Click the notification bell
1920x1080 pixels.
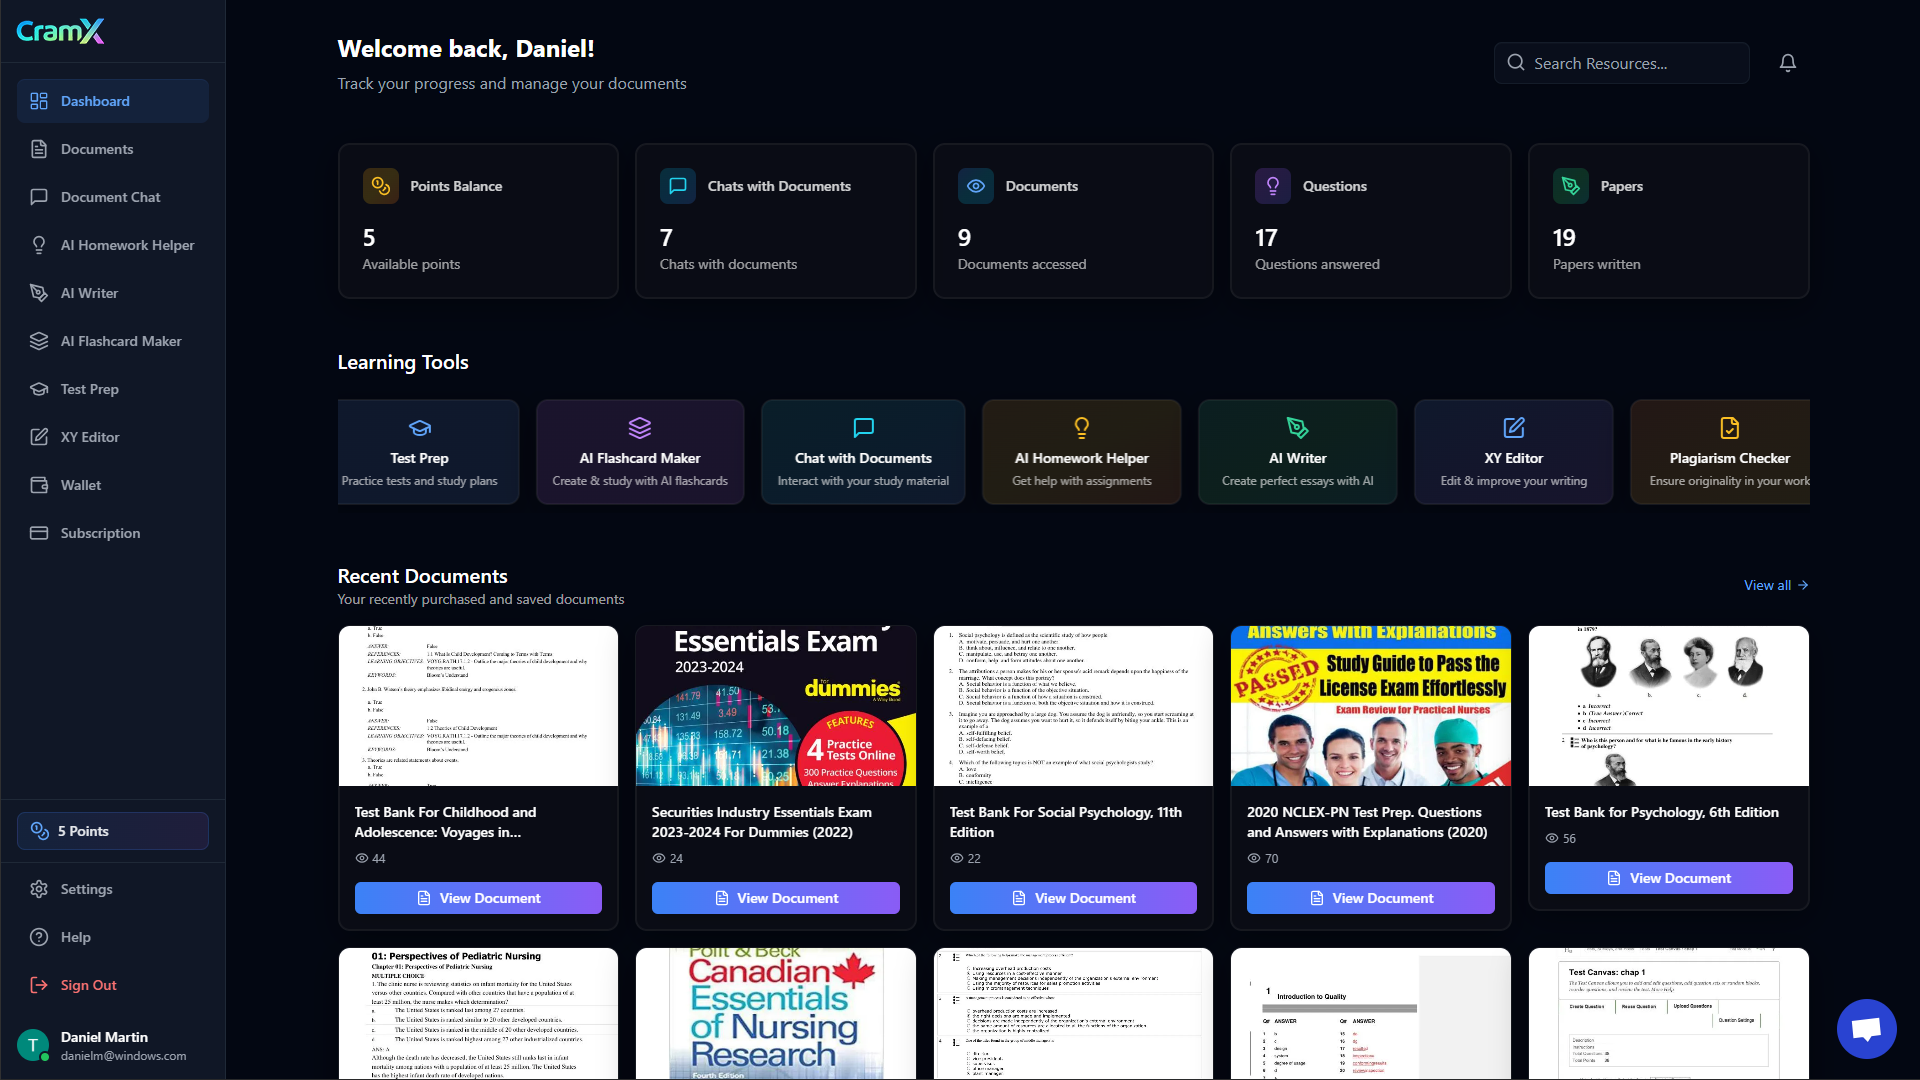point(1787,62)
